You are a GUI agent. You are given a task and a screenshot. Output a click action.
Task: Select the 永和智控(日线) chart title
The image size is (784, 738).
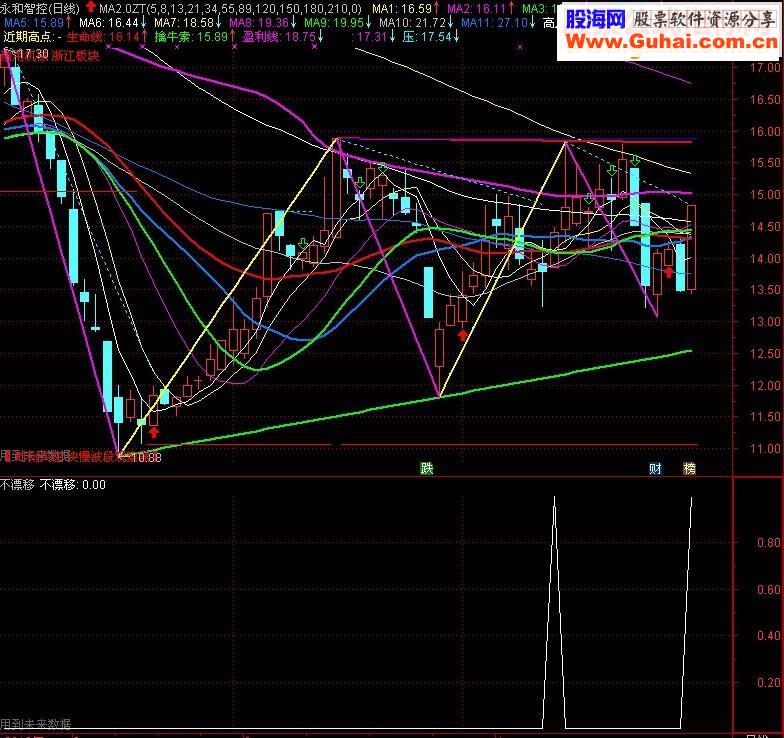(40, 8)
